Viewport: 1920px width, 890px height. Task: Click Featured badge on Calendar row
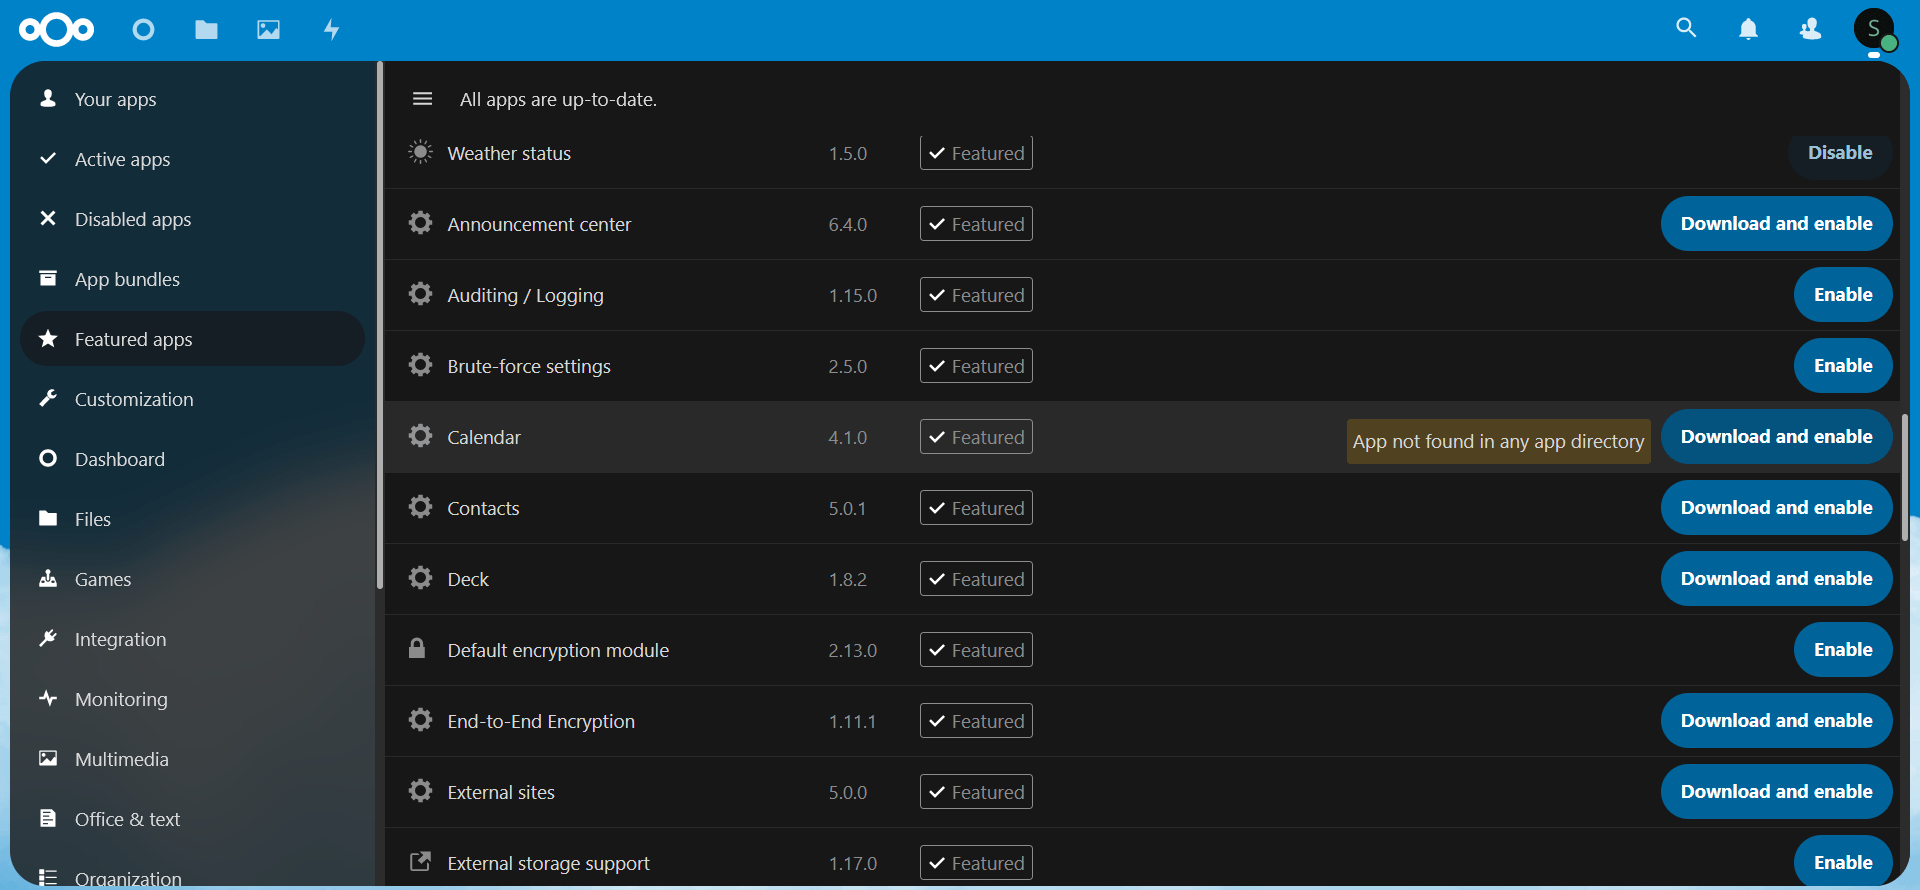point(976,437)
